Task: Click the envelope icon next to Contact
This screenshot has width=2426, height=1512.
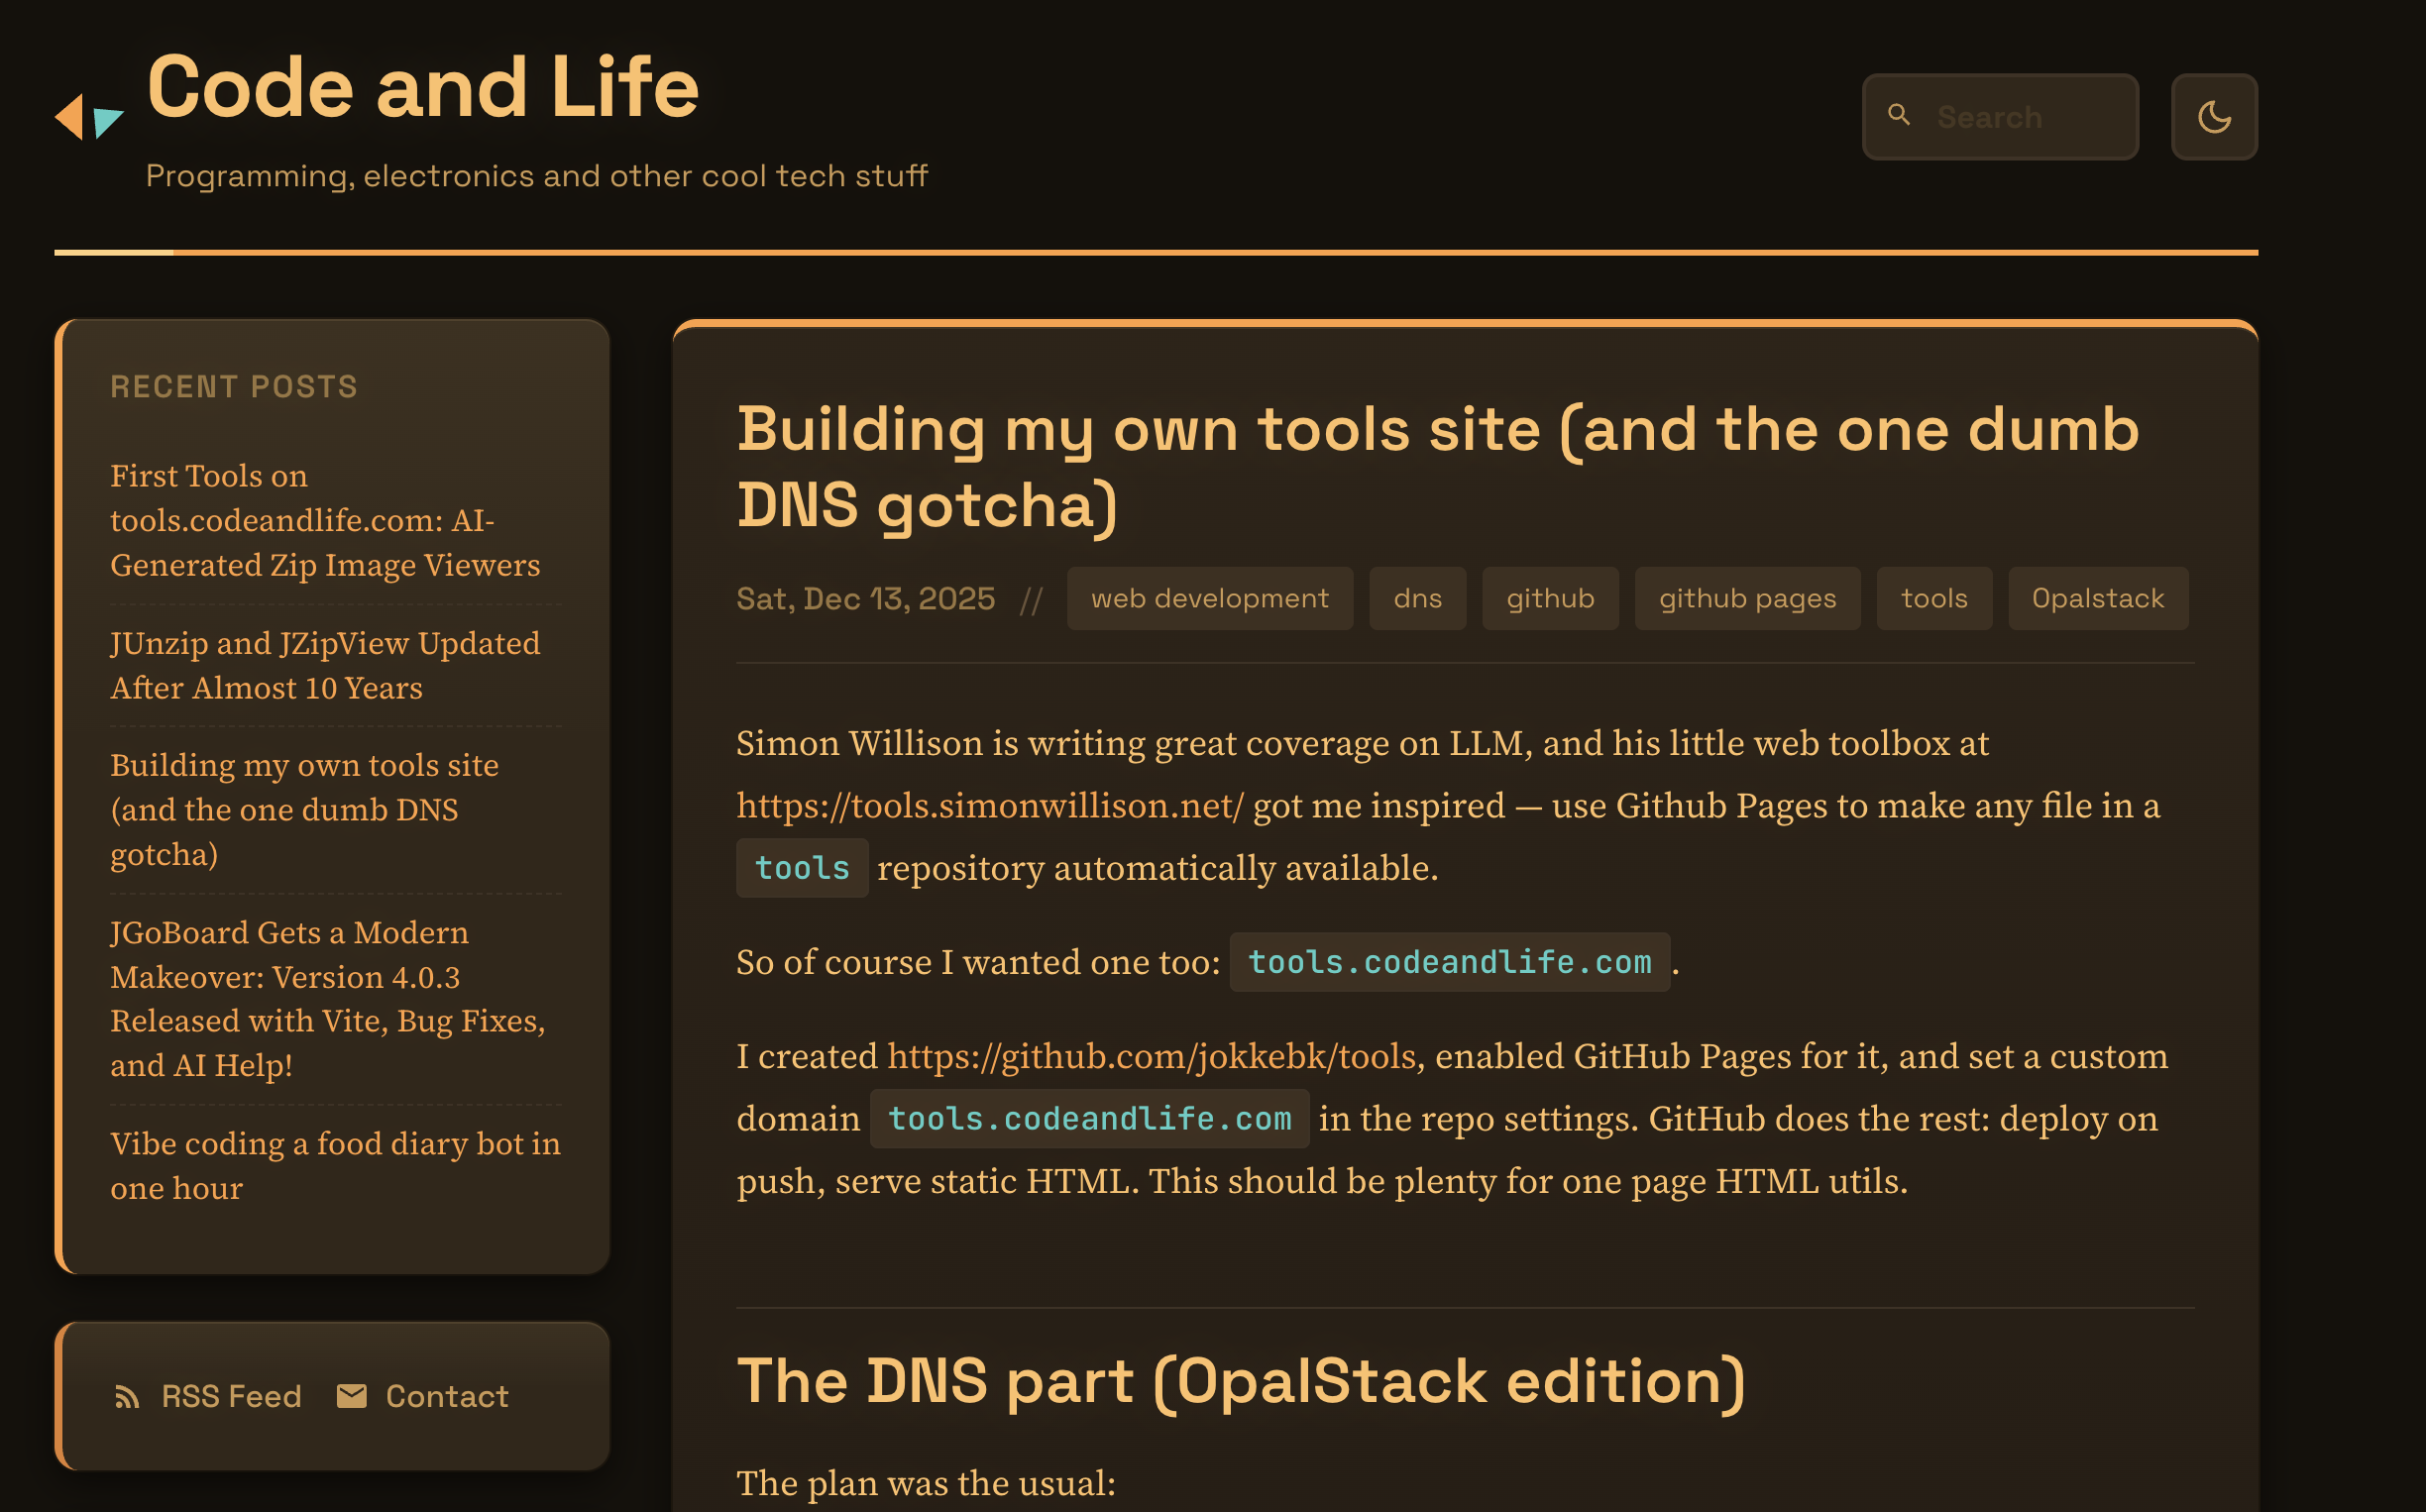Action: click(352, 1396)
